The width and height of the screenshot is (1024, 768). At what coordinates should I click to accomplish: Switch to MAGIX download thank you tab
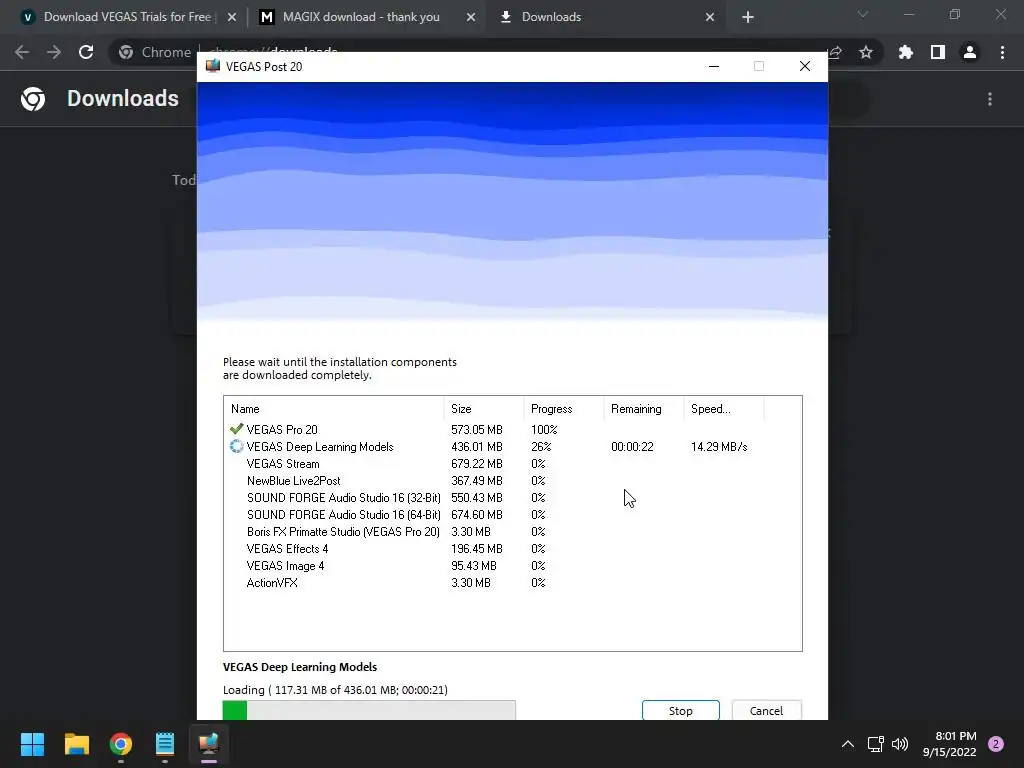[x=360, y=17]
